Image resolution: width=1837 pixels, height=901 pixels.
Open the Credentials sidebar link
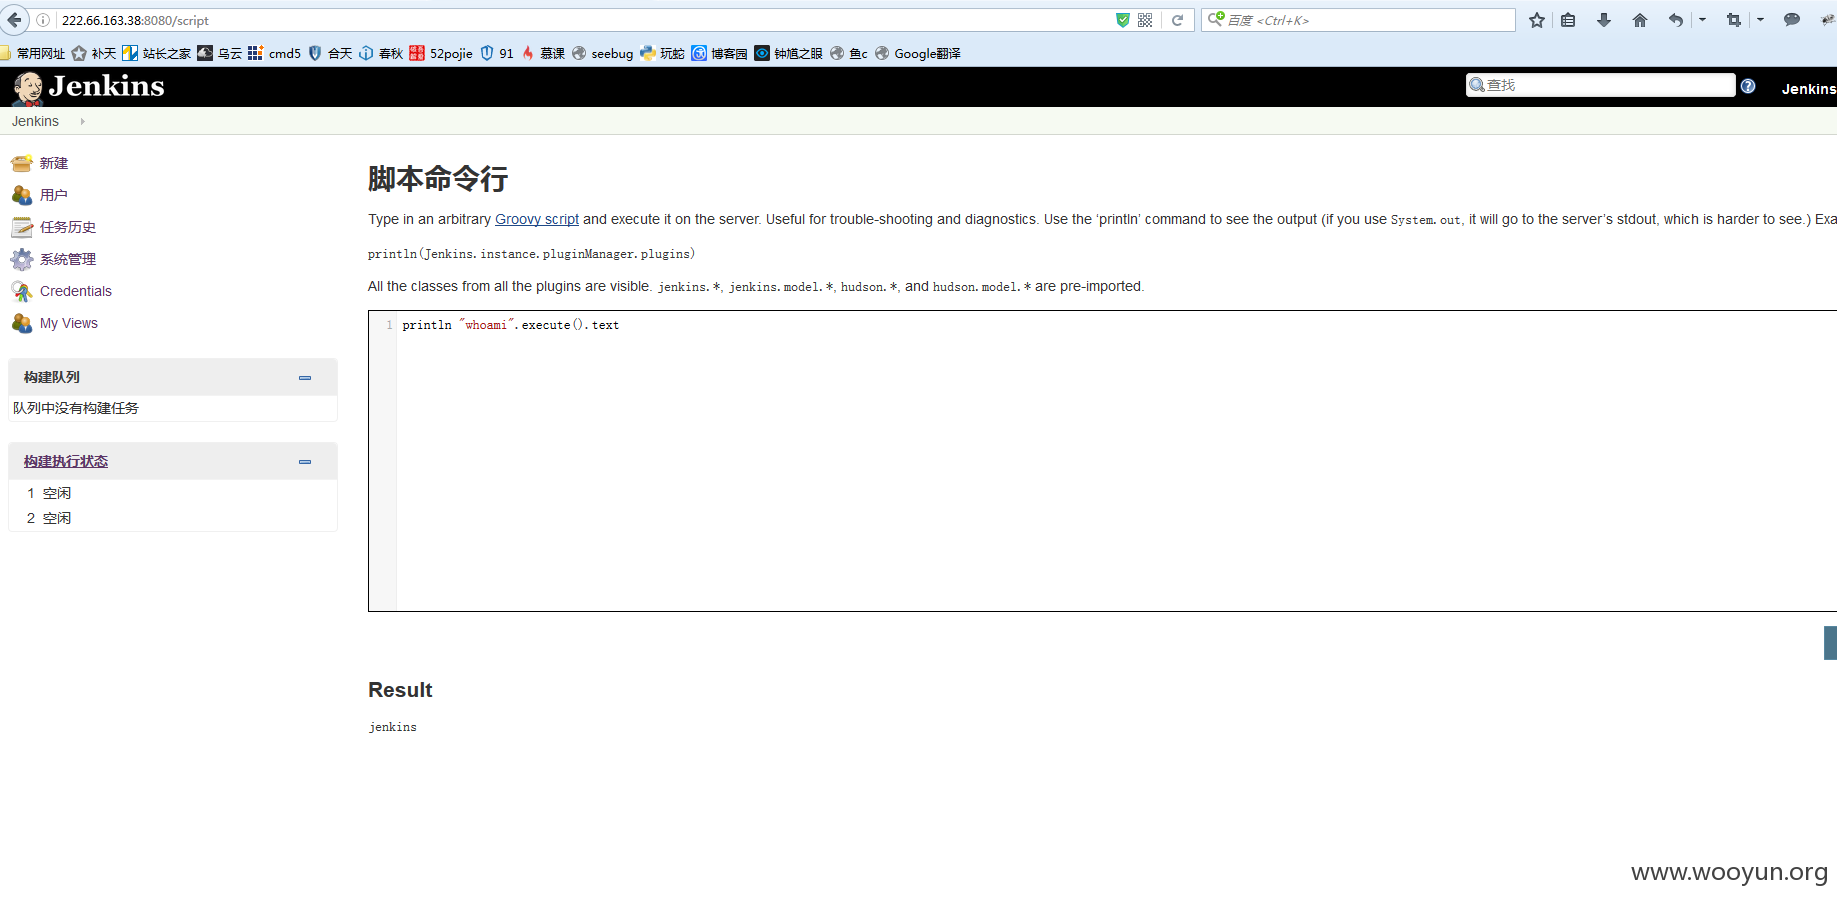pos(76,291)
